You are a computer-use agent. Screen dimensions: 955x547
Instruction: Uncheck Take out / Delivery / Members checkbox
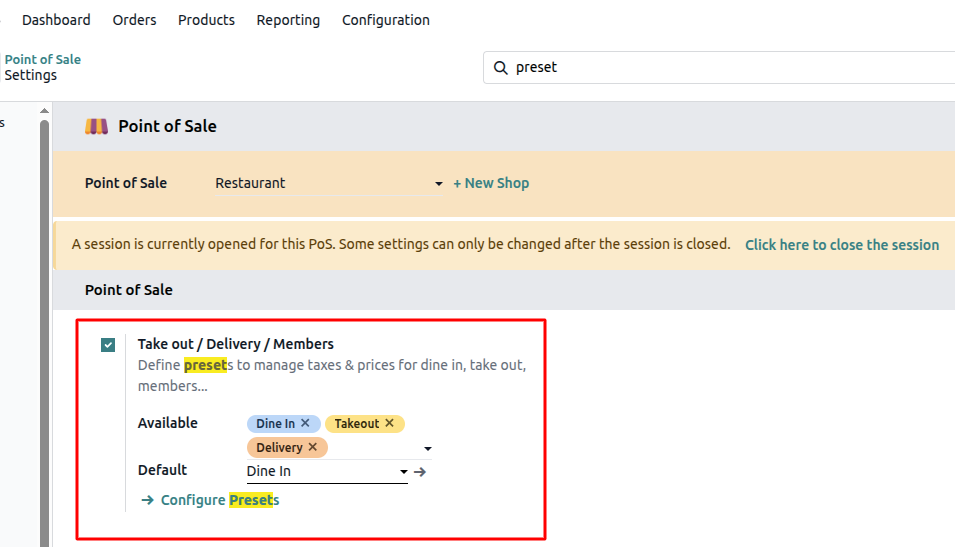point(108,345)
